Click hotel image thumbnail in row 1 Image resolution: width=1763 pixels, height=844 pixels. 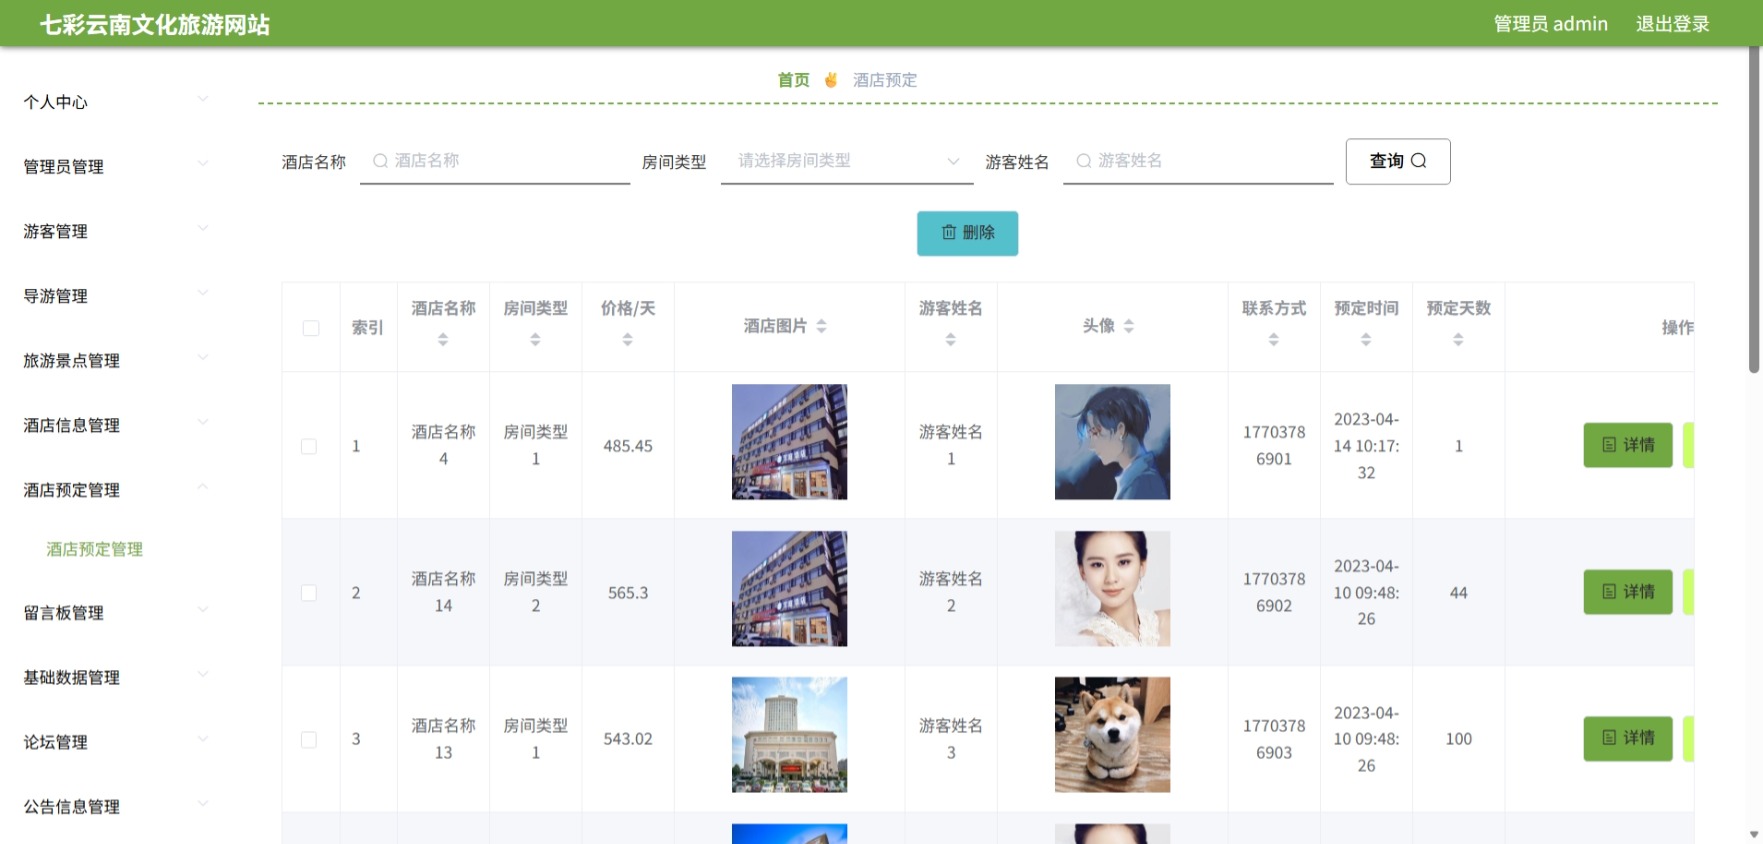(x=789, y=442)
